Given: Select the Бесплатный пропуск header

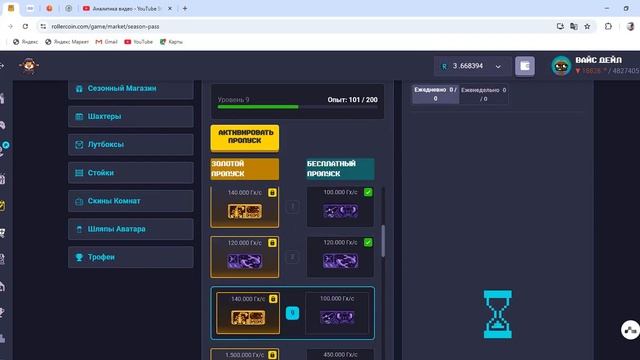Looking at the screenshot, I should [340, 169].
